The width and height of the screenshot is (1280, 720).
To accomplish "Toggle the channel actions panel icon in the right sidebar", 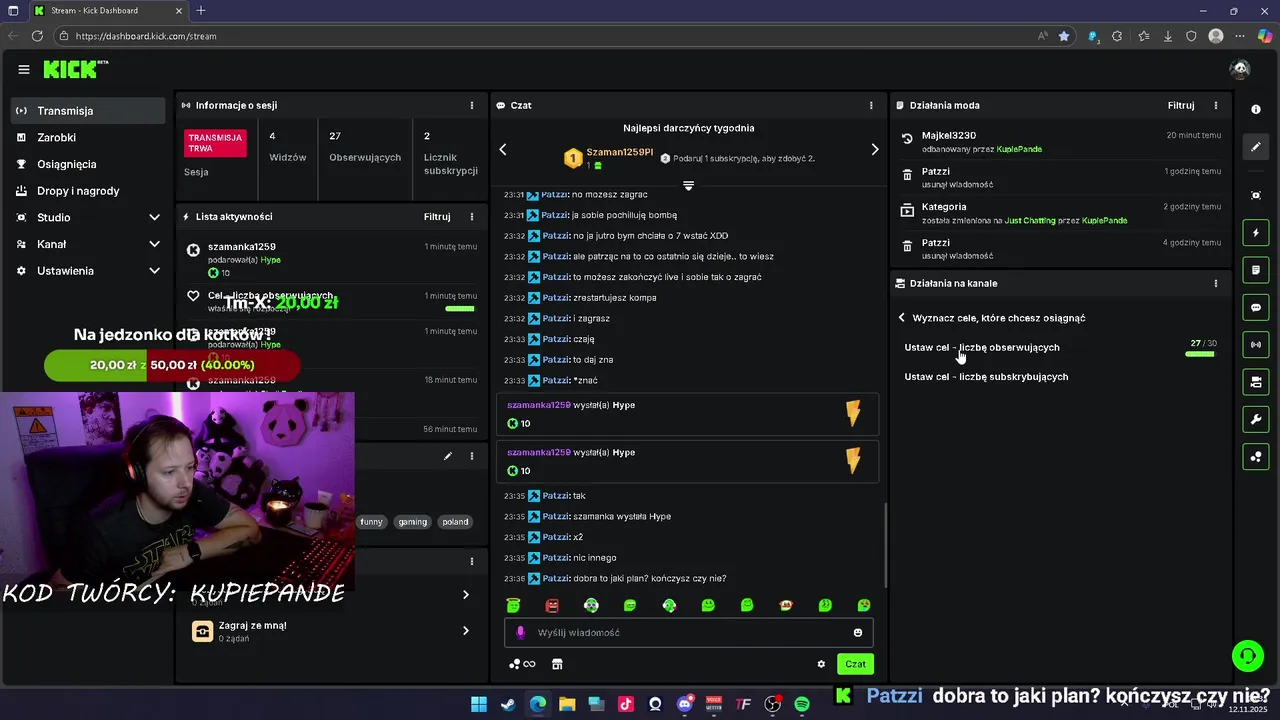I will [1256, 382].
